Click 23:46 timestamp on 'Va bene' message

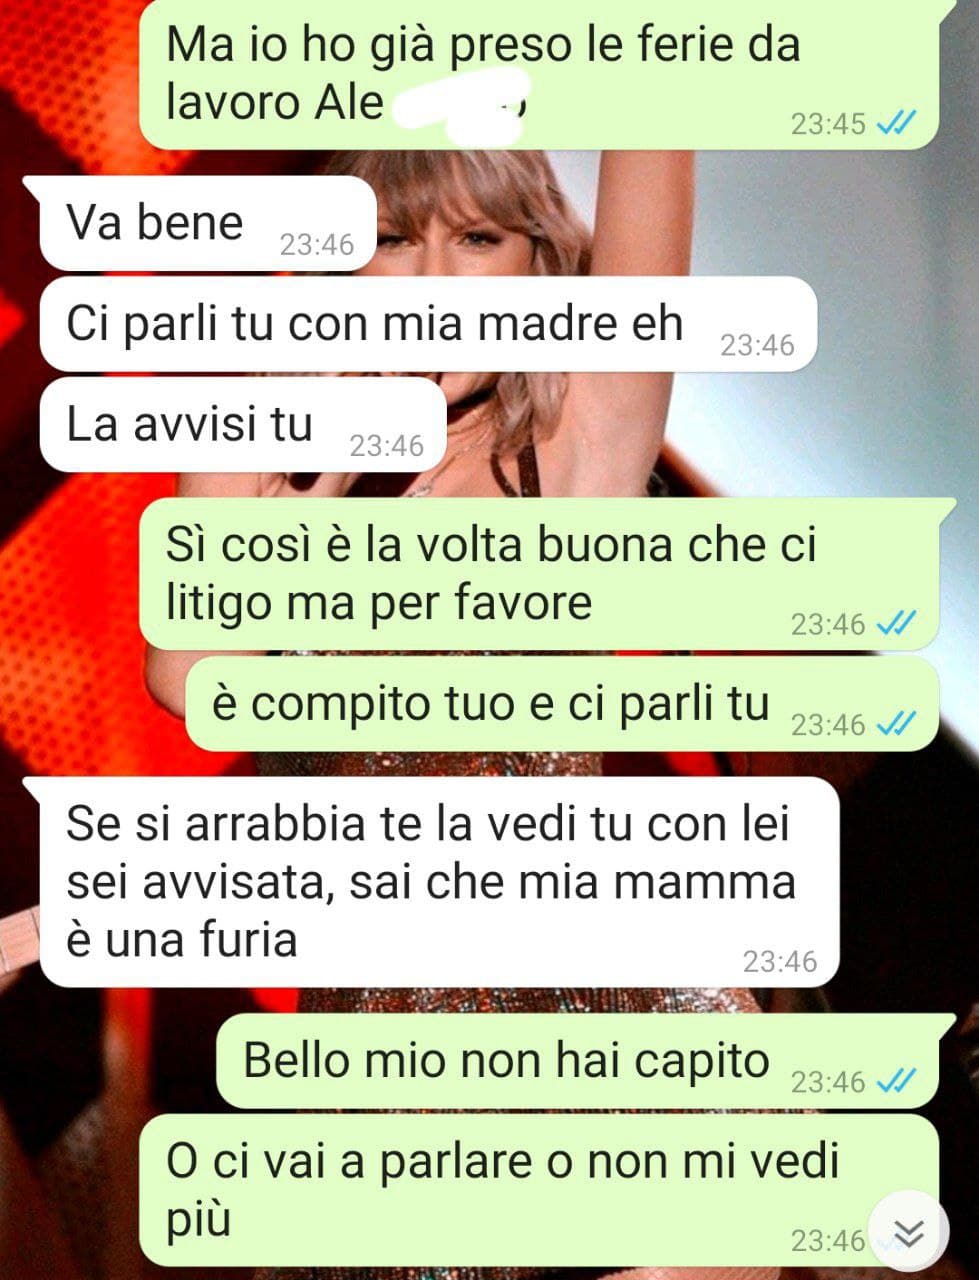pos(317,244)
